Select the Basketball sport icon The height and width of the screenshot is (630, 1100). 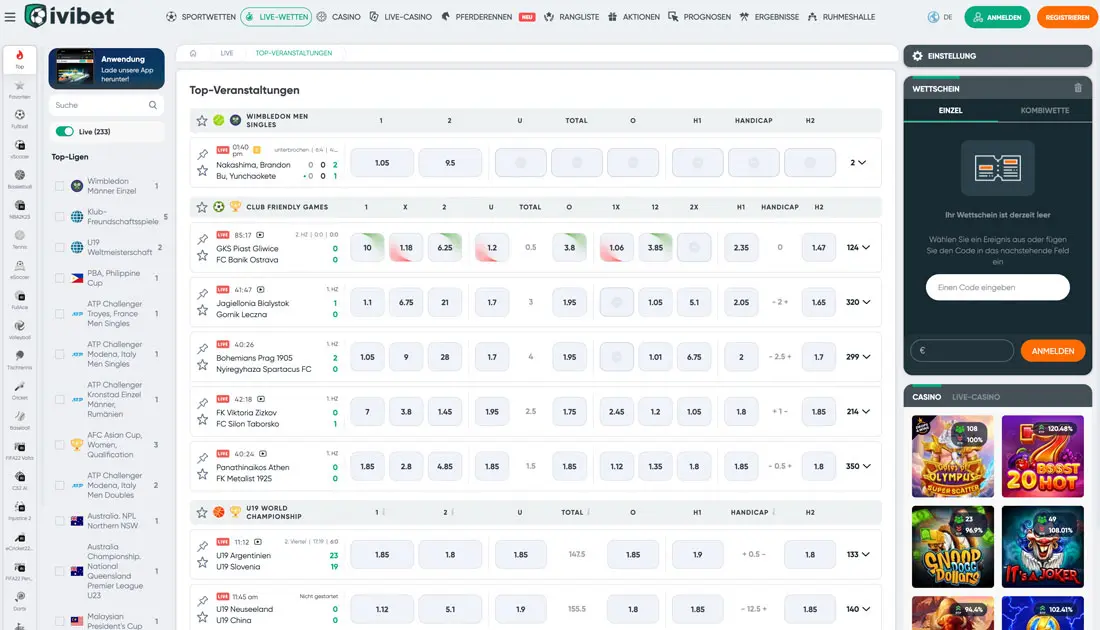pos(20,179)
